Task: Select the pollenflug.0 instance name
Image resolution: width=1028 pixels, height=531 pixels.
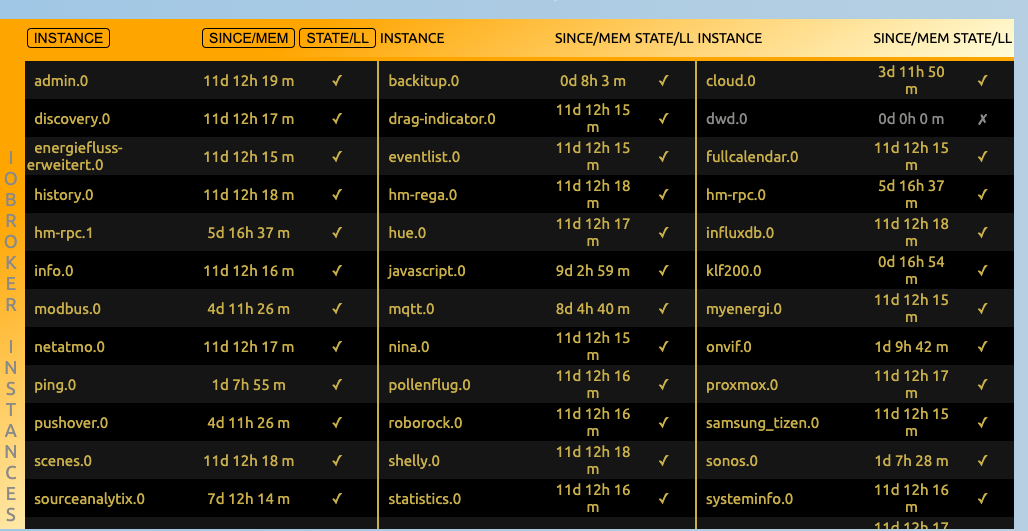Action: pos(429,385)
